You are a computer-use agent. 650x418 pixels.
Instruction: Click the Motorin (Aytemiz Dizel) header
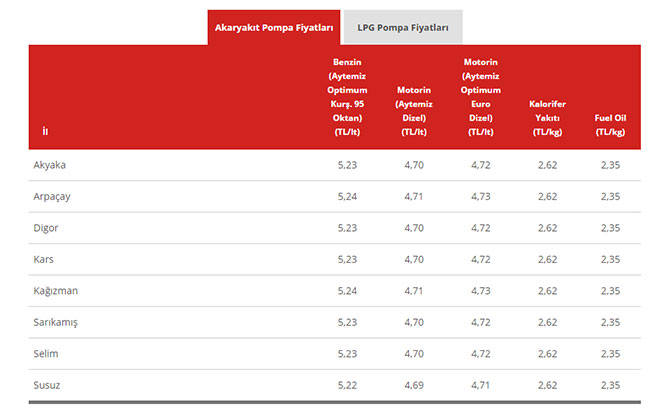[414, 110]
